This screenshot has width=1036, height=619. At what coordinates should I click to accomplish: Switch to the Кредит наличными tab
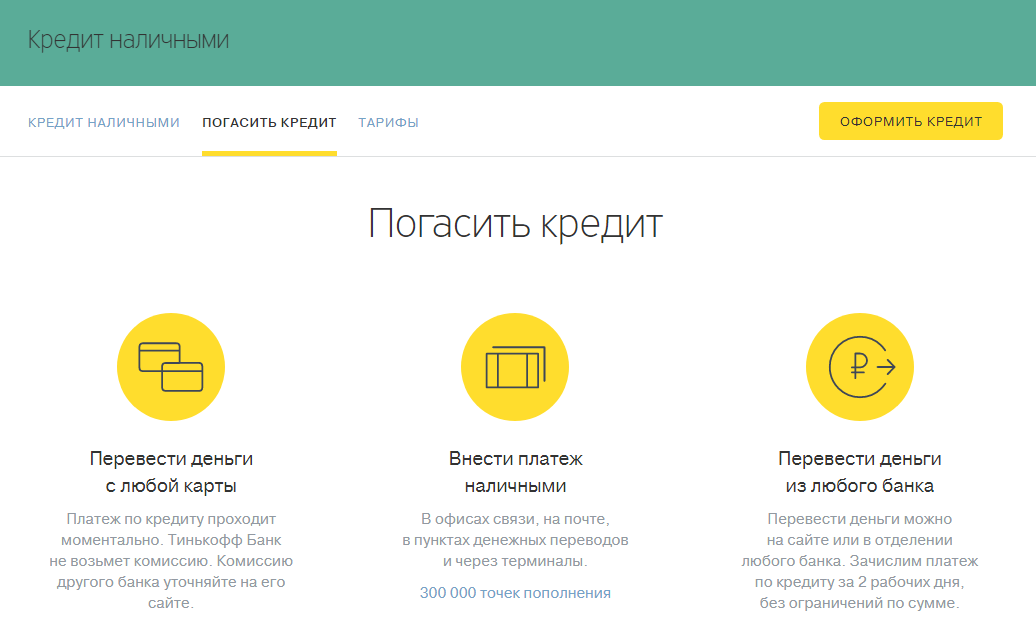click(x=104, y=123)
